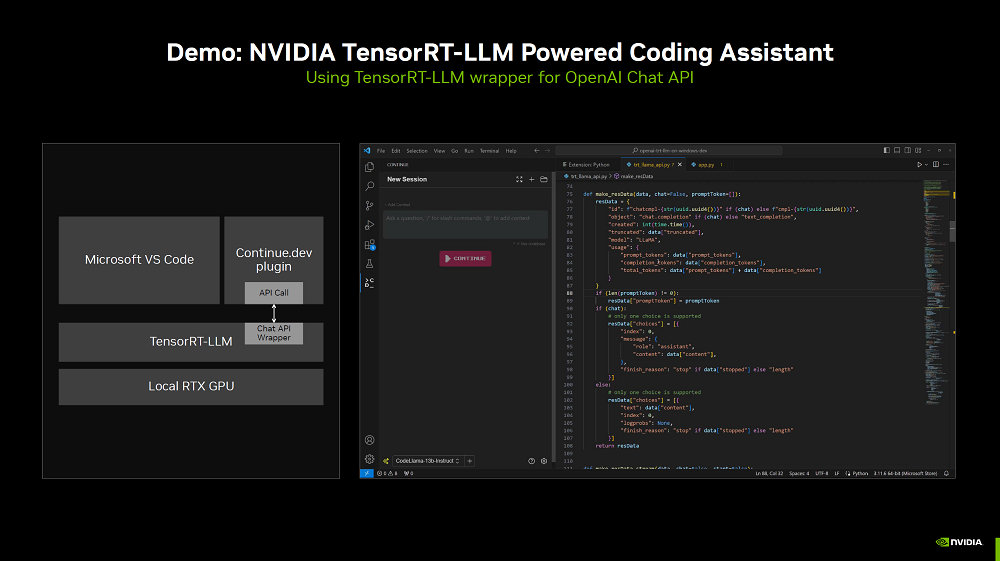
Task: Click the ports forwarded status item
Action: [409, 474]
